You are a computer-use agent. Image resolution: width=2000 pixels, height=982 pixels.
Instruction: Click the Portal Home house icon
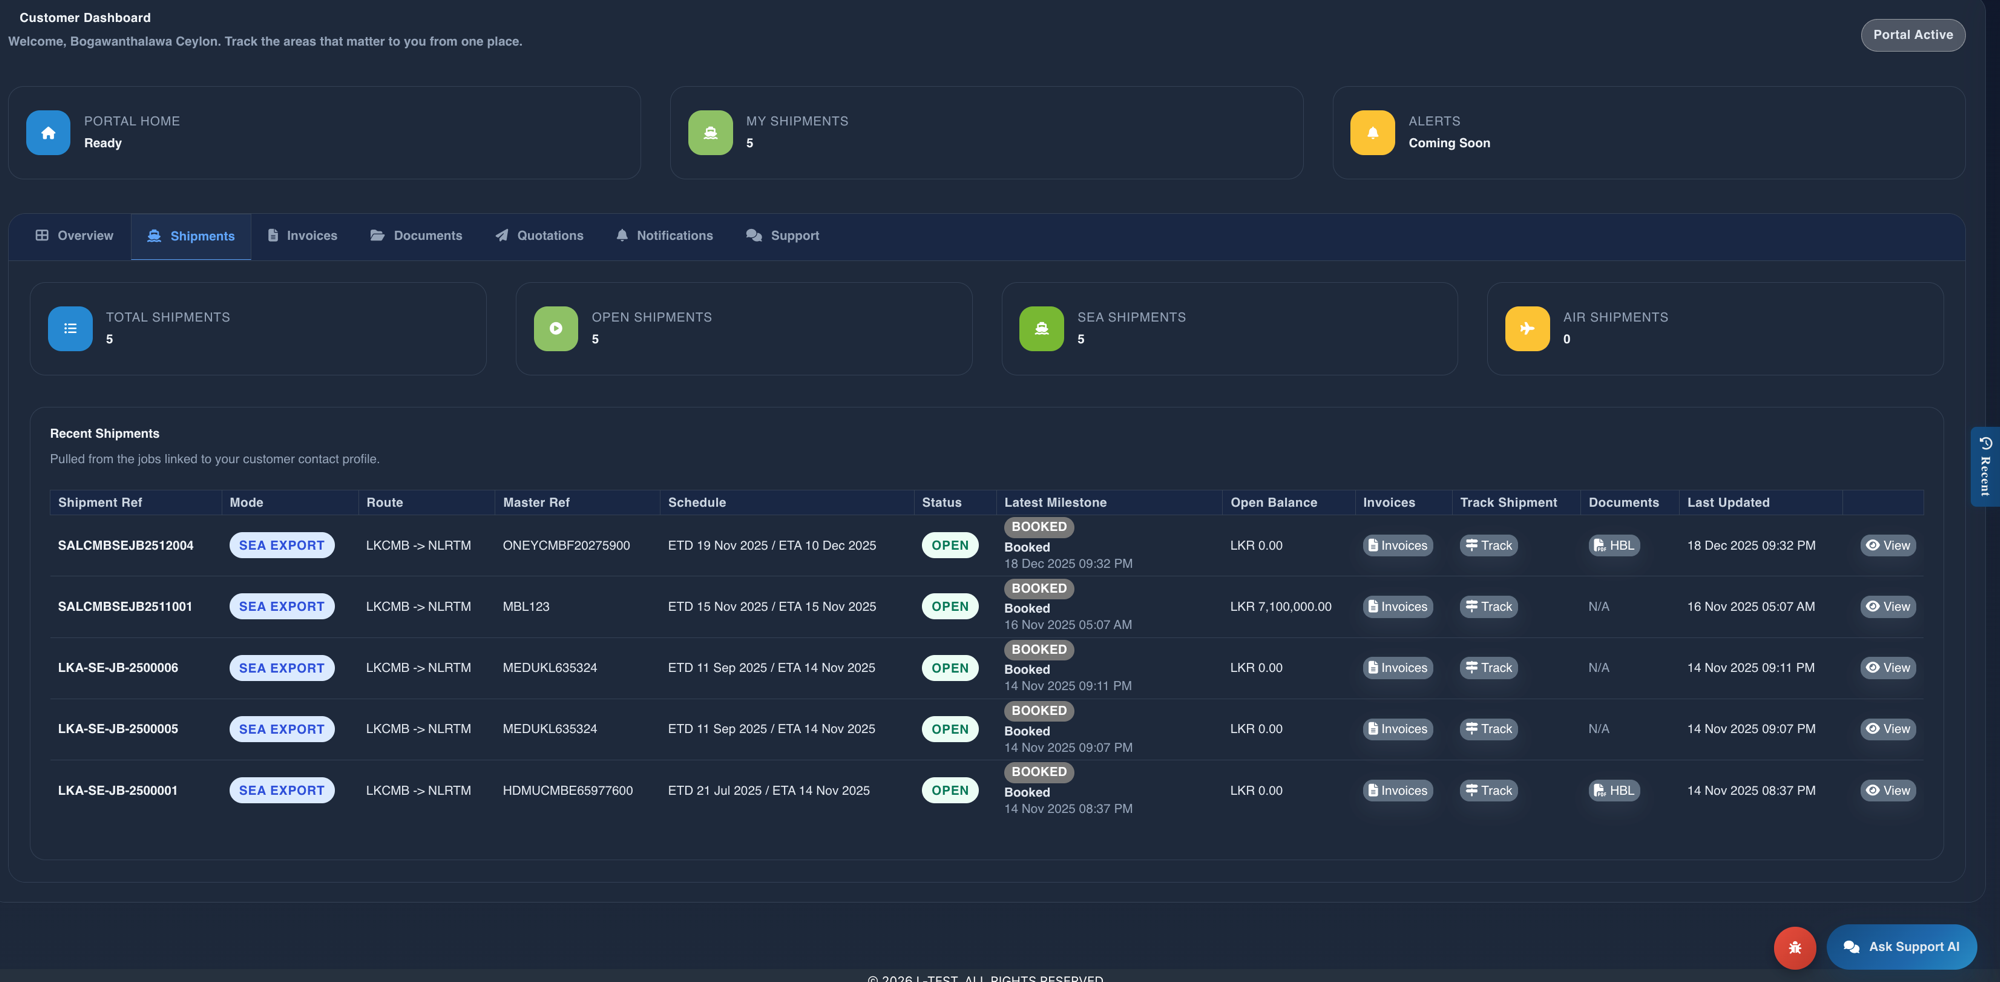[48, 133]
